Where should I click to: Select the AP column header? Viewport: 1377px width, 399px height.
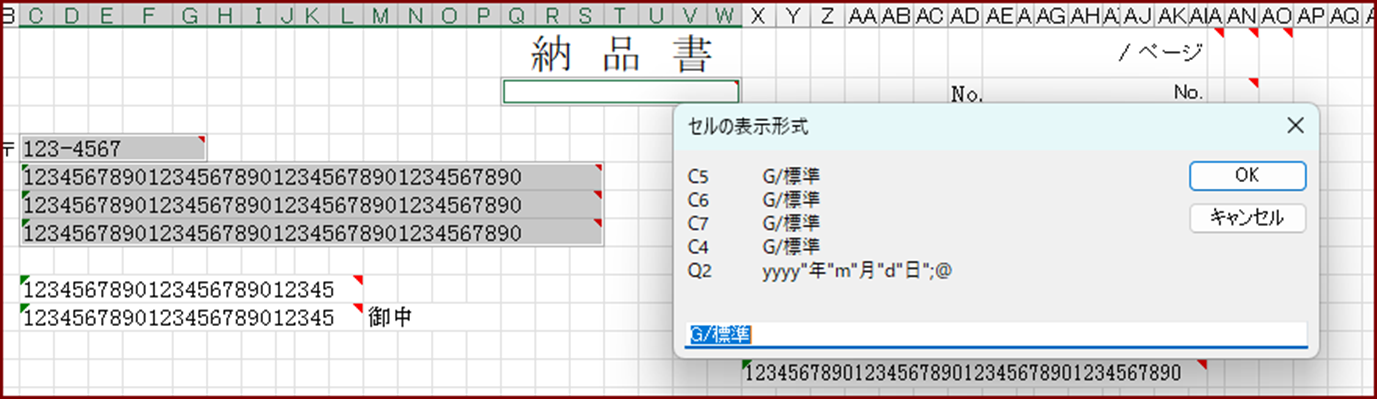click(1310, 15)
